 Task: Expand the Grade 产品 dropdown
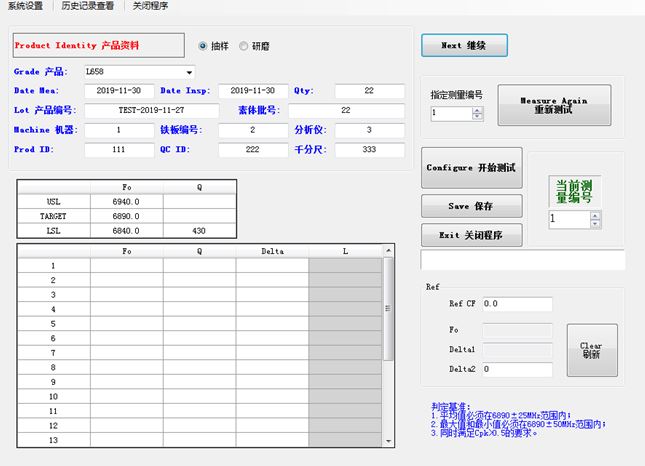point(189,72)
